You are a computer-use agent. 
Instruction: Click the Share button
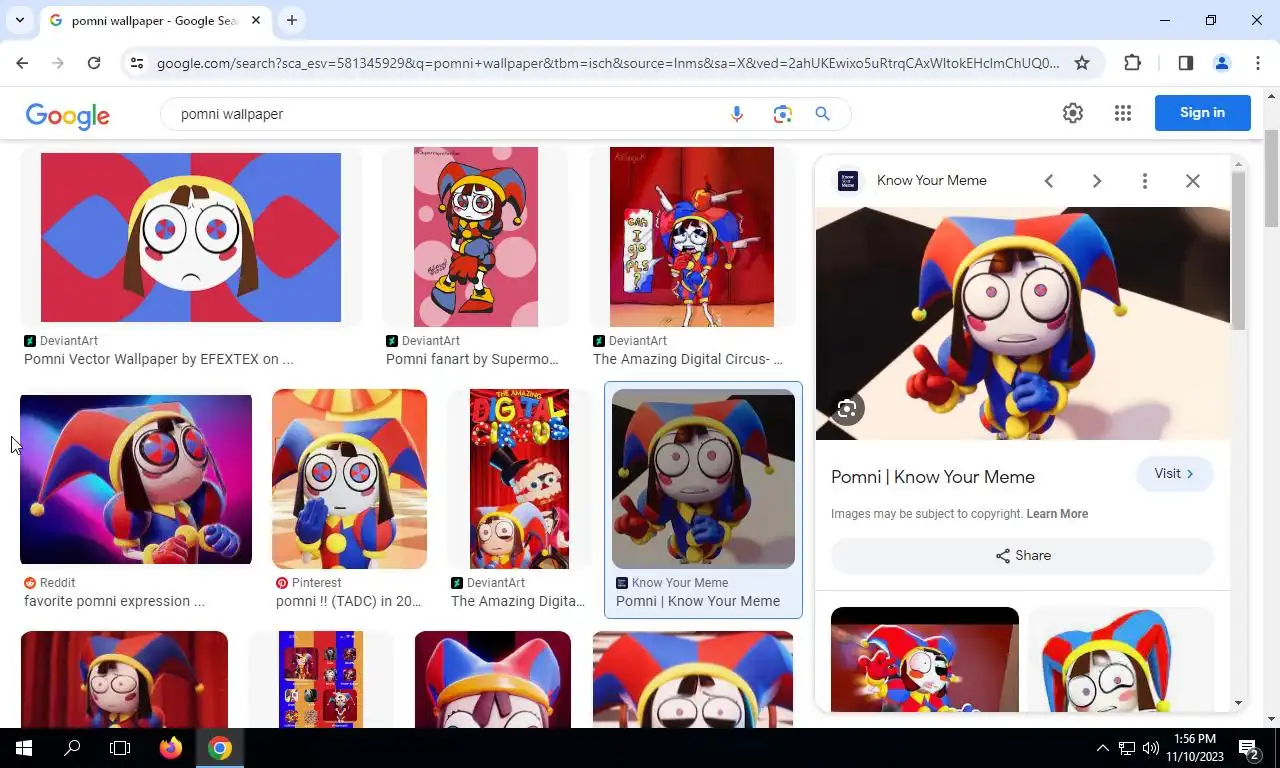point(1022,556)
